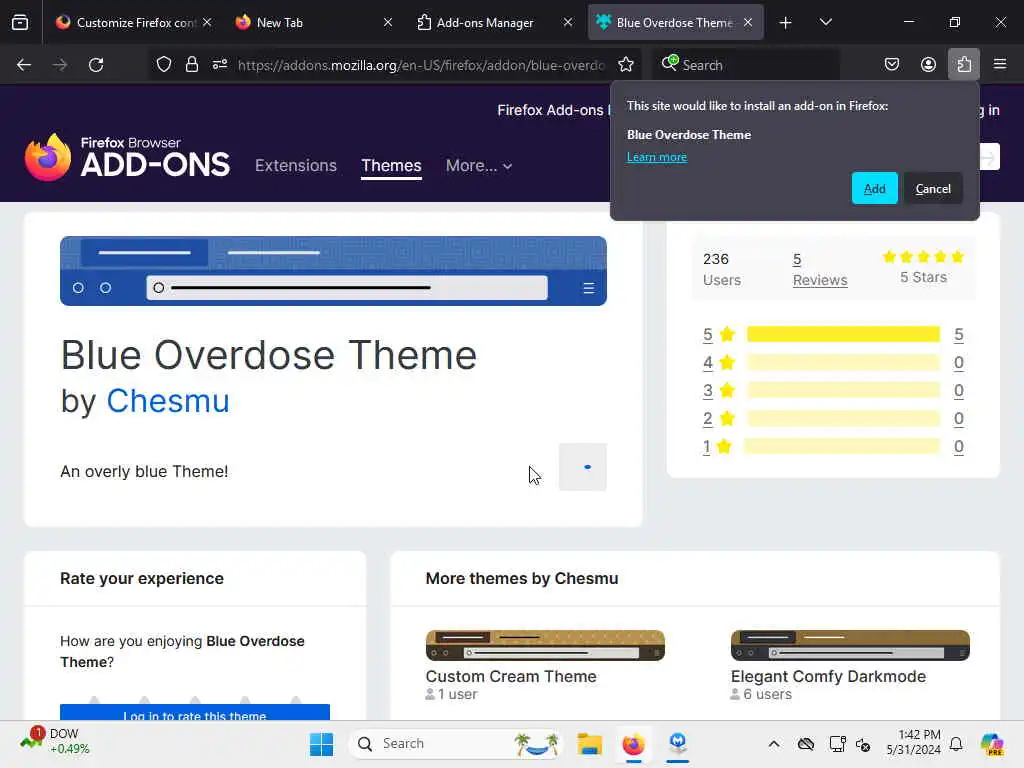Click the muted volume tray icon
The image size is (1024, 768).
click(863, 744)
